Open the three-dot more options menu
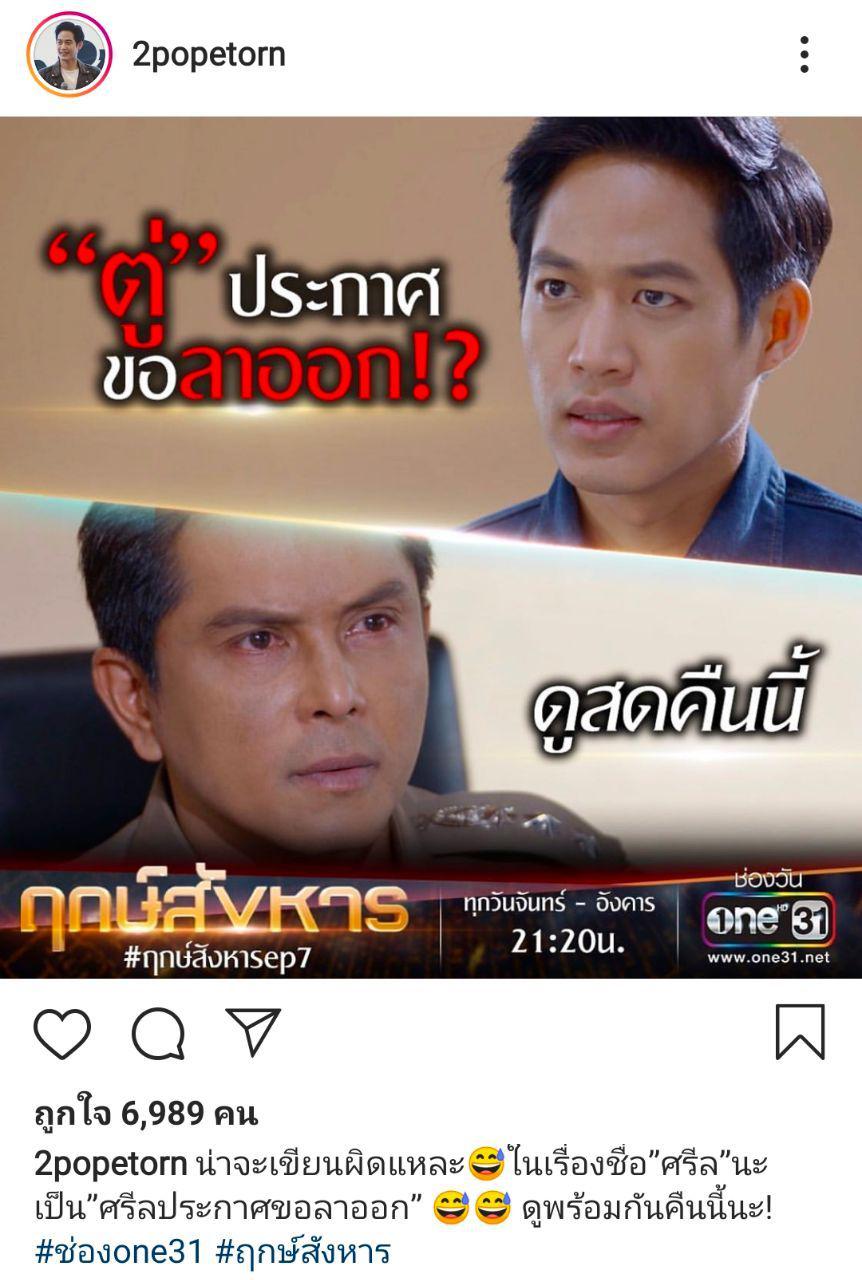The image size is (862, 1280). (x=804, y=55)
